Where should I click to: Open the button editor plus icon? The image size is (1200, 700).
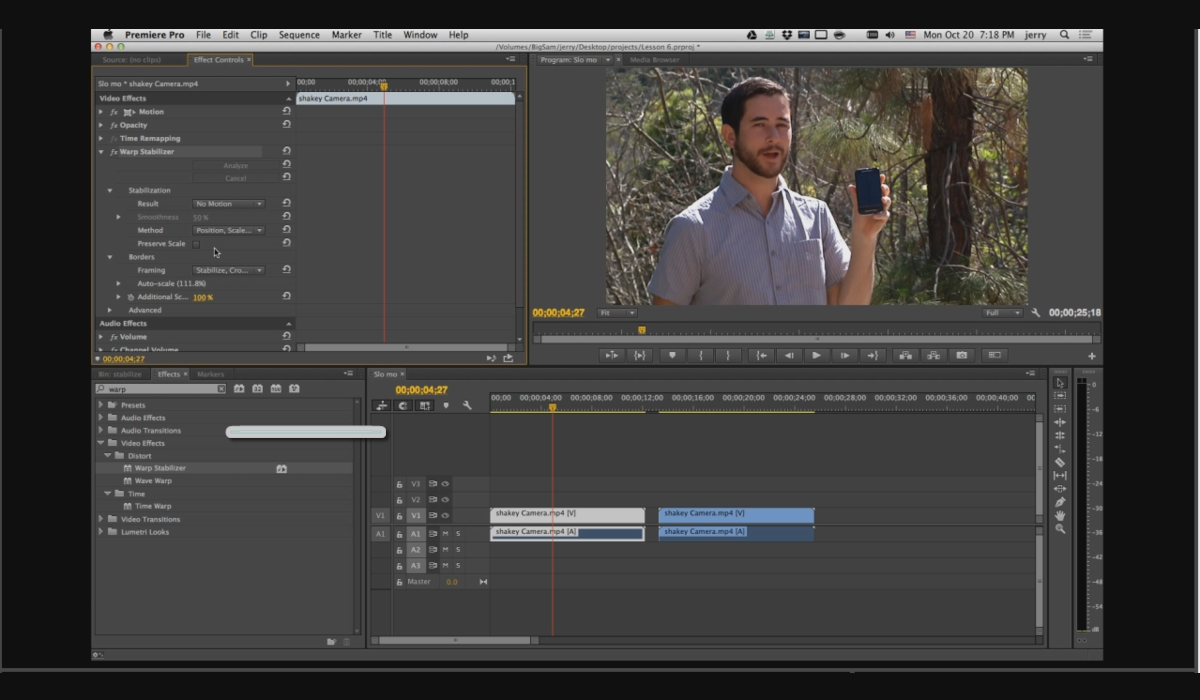1092,356
